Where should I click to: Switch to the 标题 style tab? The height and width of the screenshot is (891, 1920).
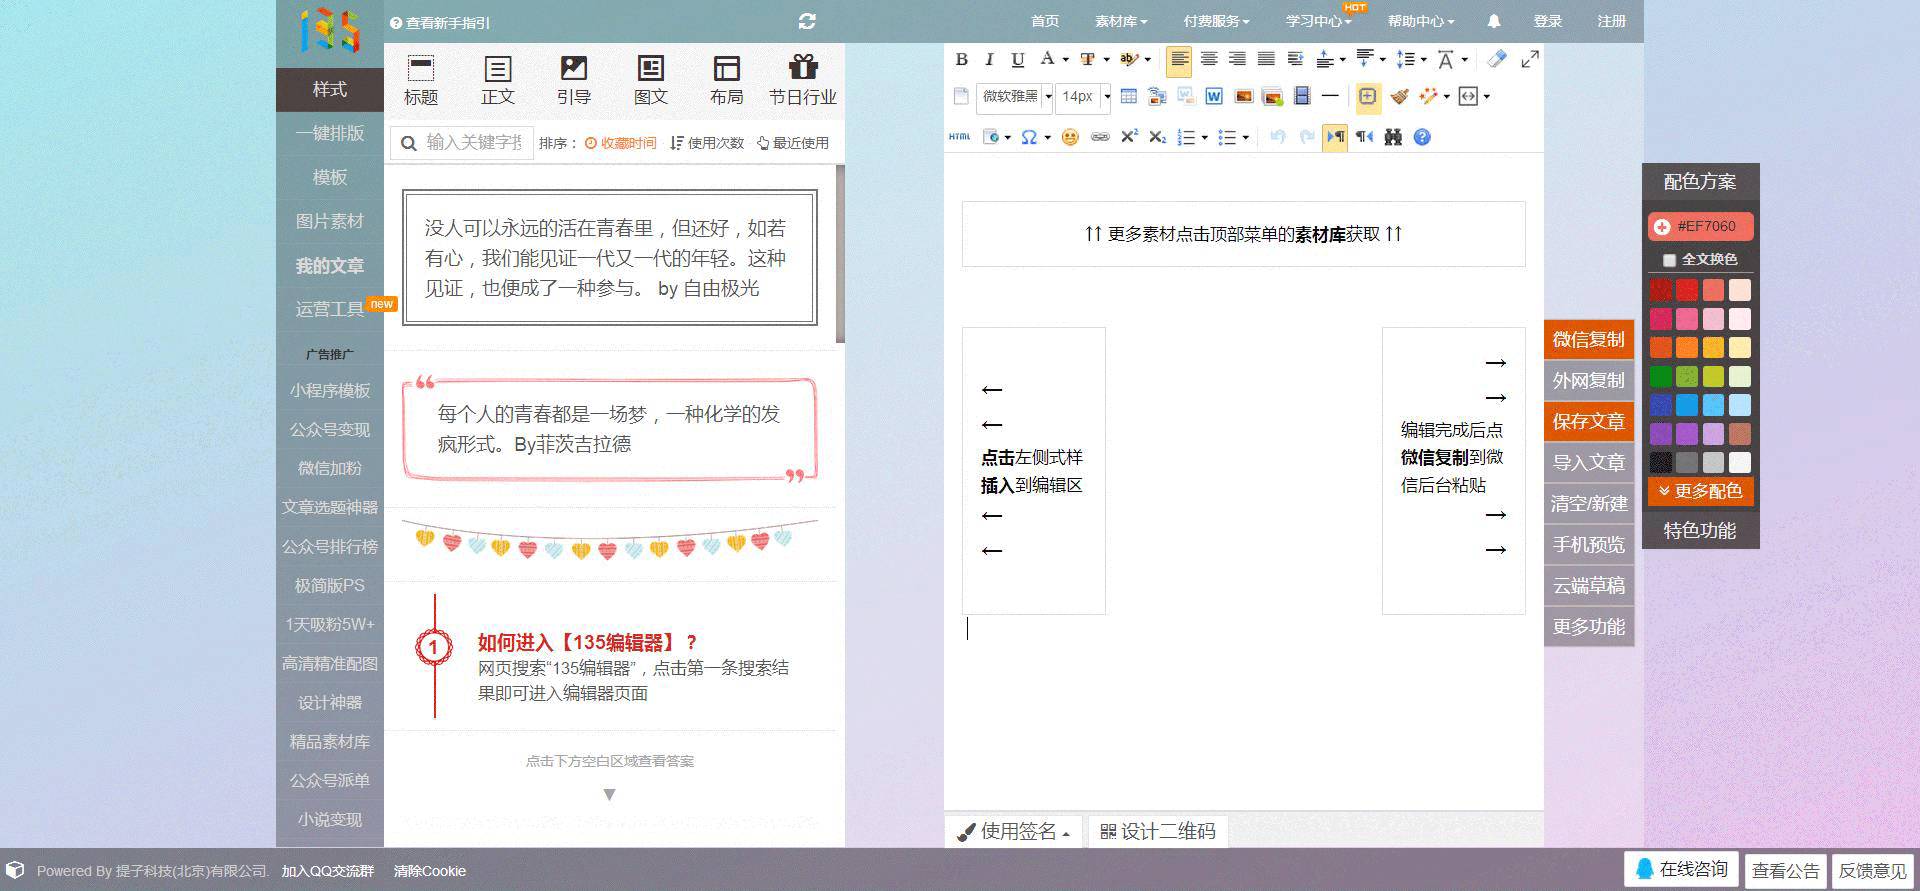(x=421, y=80)
